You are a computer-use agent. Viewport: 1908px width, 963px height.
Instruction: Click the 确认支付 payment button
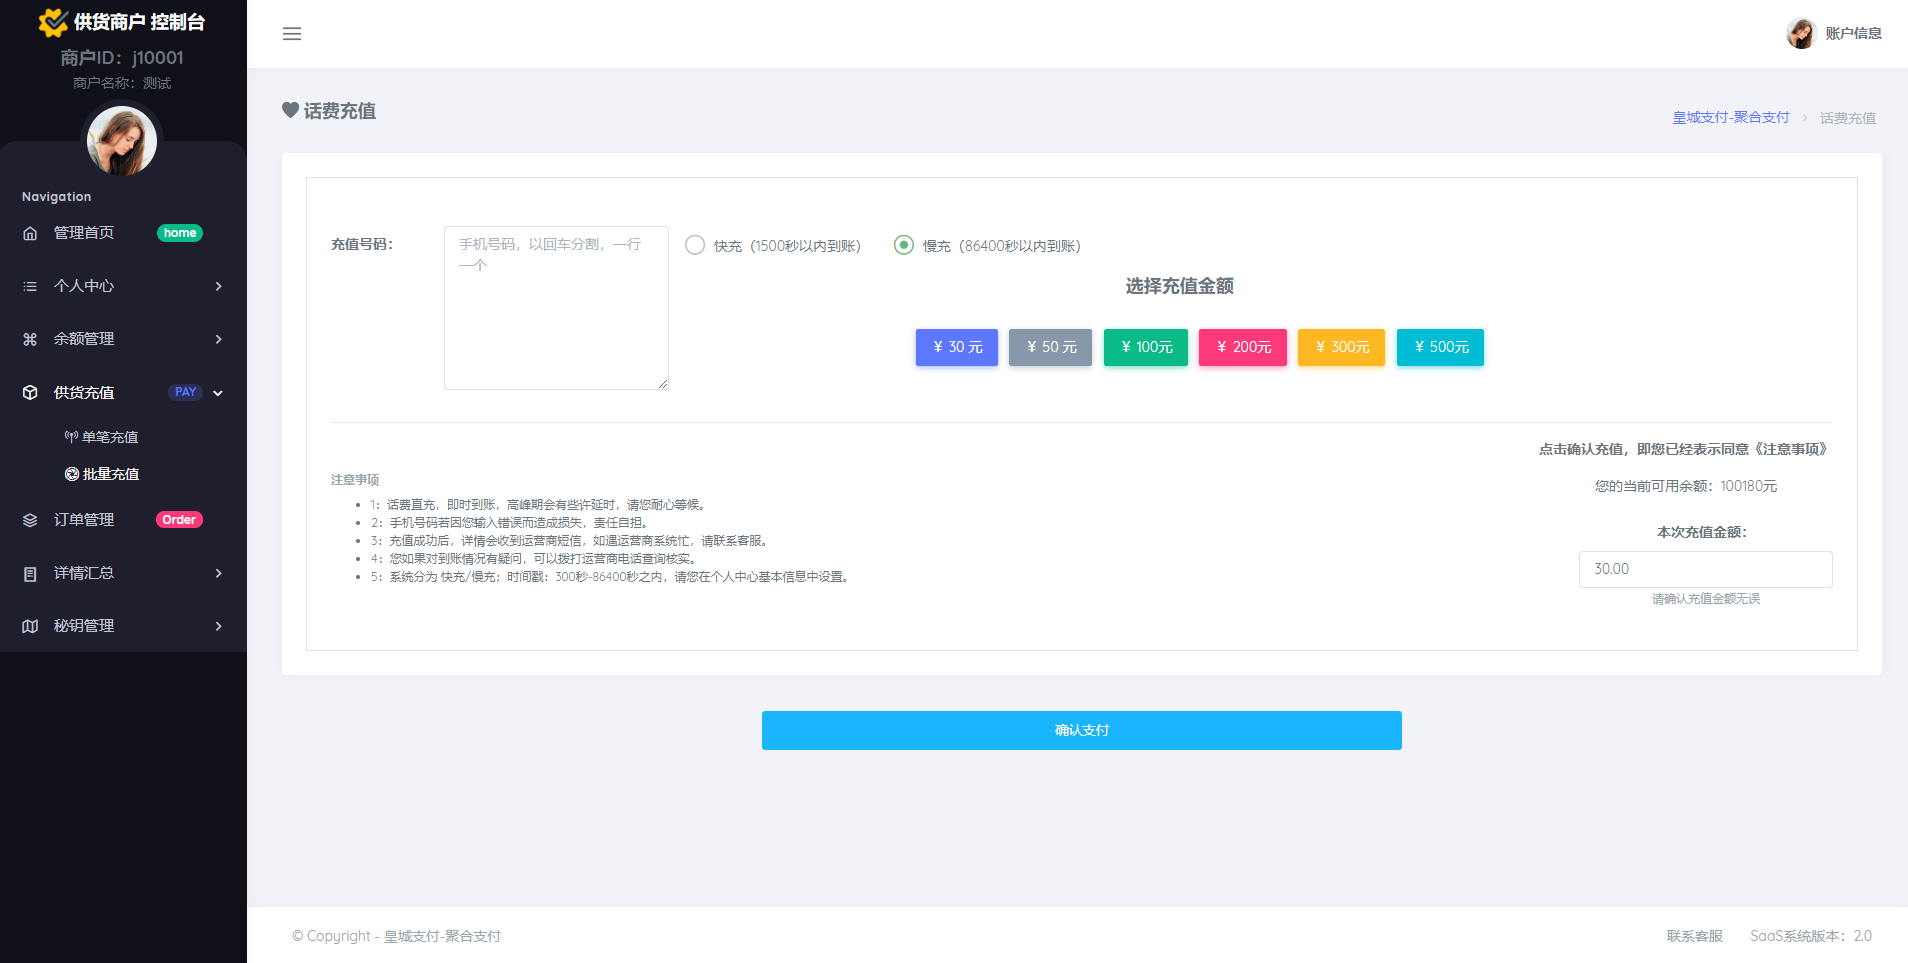pos(1081,730)
